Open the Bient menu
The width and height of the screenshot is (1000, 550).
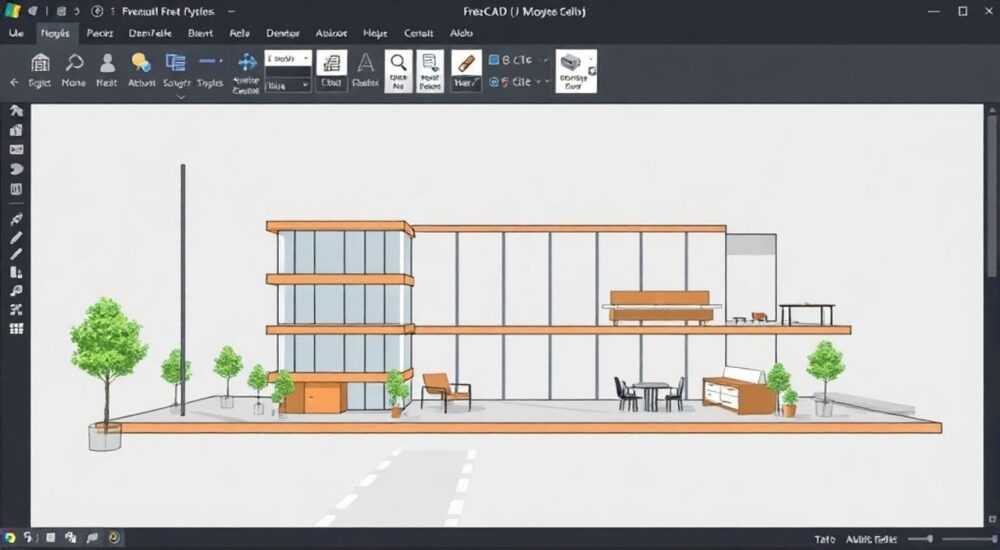click(200, 33)
